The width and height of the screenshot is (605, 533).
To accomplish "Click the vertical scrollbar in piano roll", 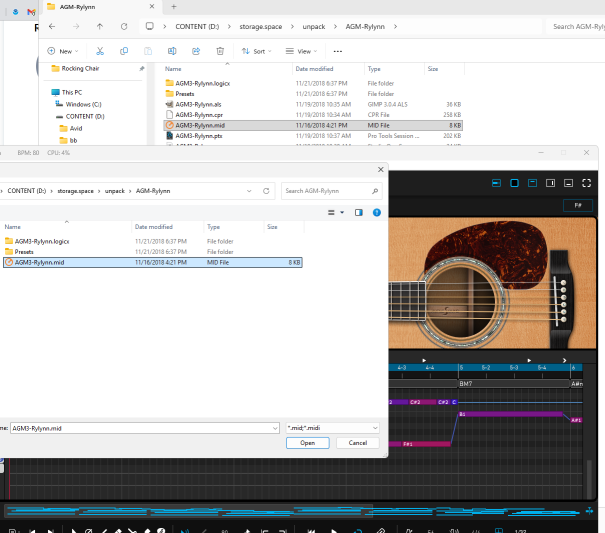I will point(589,479).
